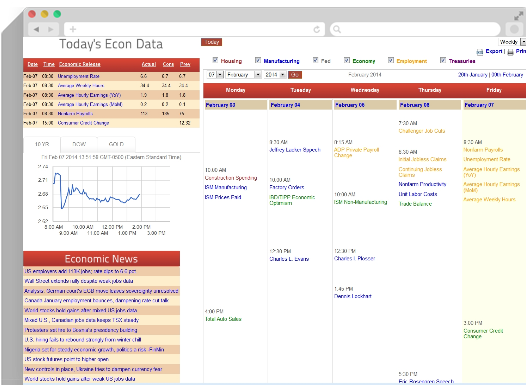The image size is (526, 385).
Task: Enter fullscreen with the expand arrows icon
Action: (519, 16)
